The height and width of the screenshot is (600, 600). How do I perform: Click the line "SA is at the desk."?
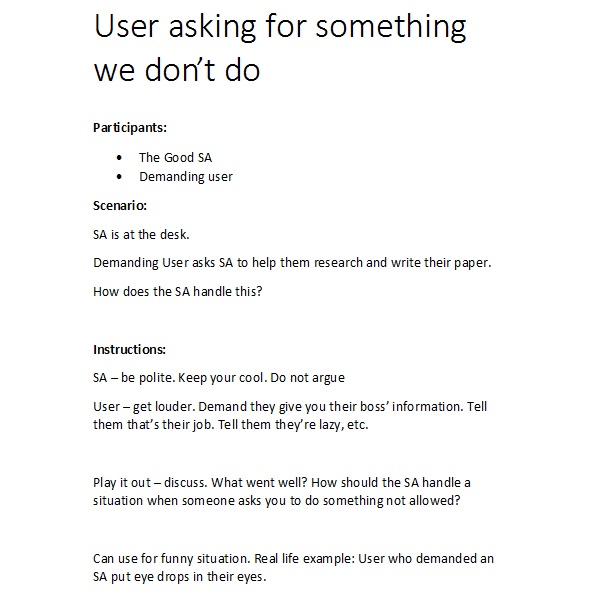point(141,235)
